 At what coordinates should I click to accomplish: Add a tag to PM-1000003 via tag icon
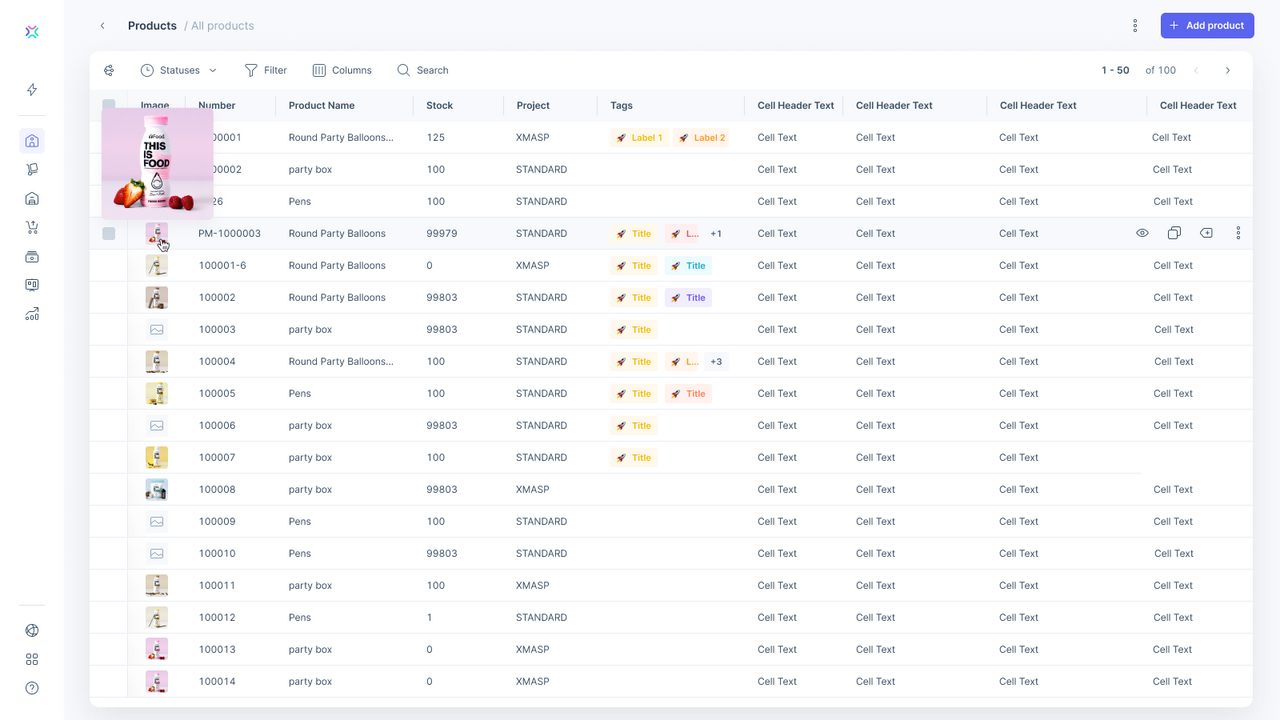coord(1206,232)
